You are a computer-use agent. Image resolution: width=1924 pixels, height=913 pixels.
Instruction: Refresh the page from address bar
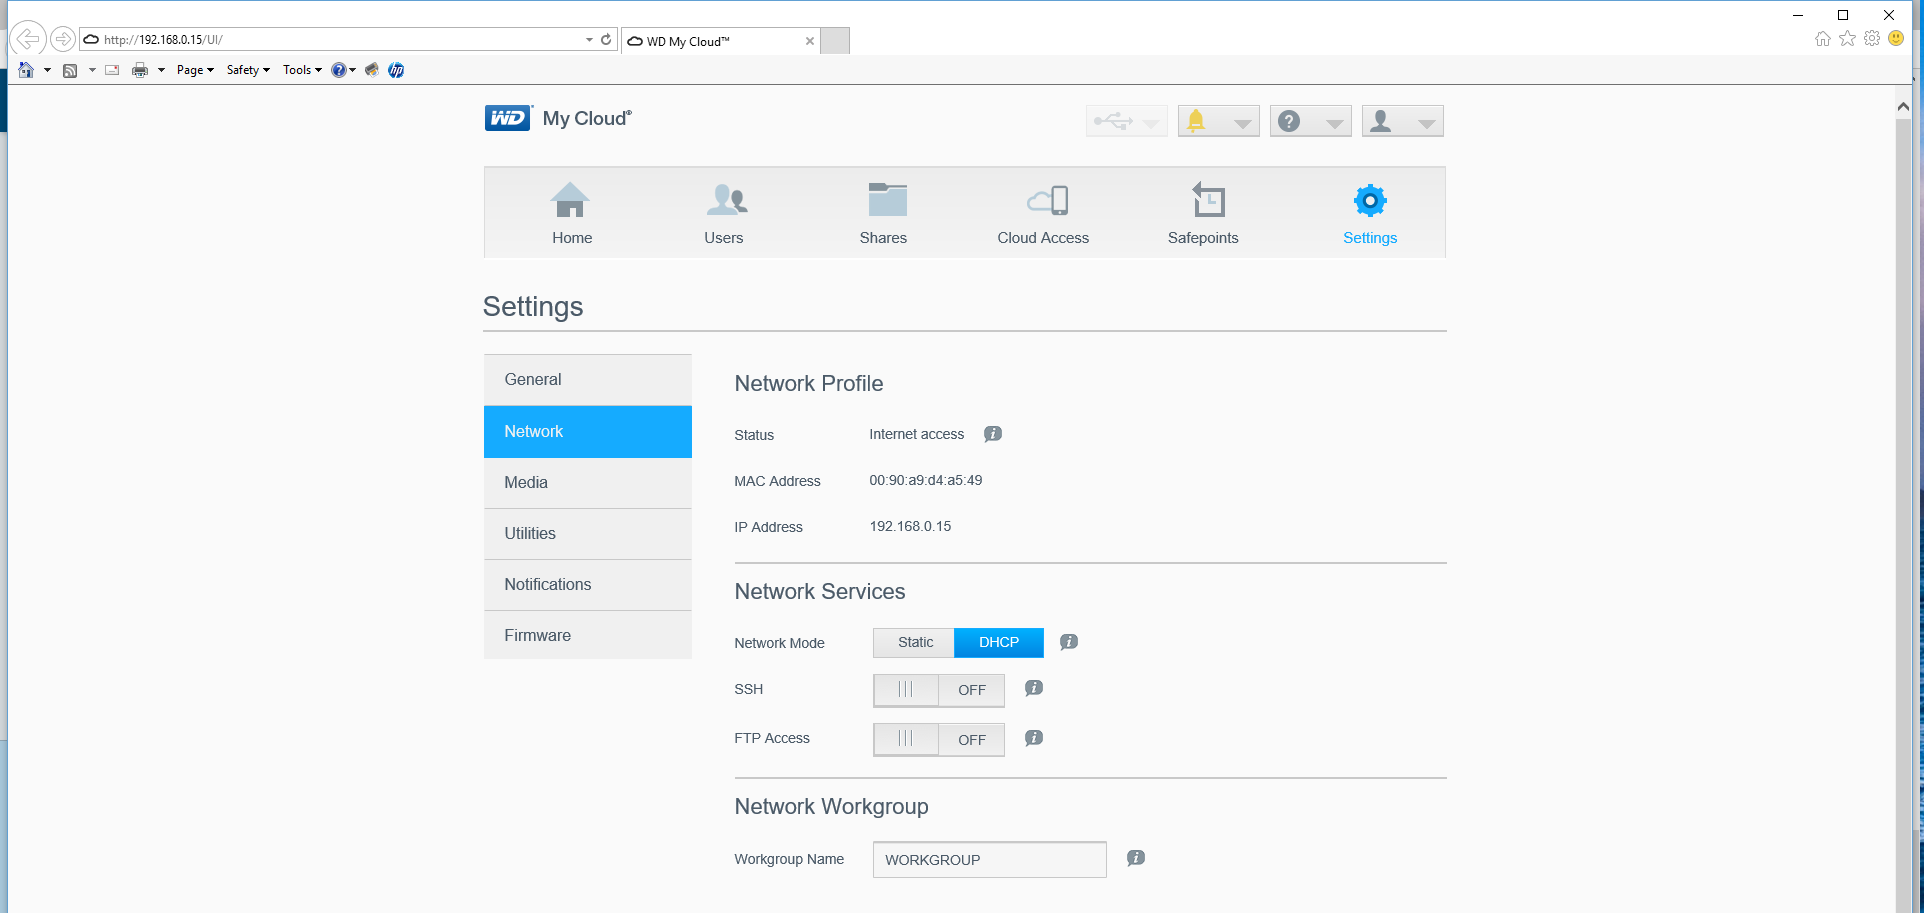pyautogui.click(x=606, y=39)
